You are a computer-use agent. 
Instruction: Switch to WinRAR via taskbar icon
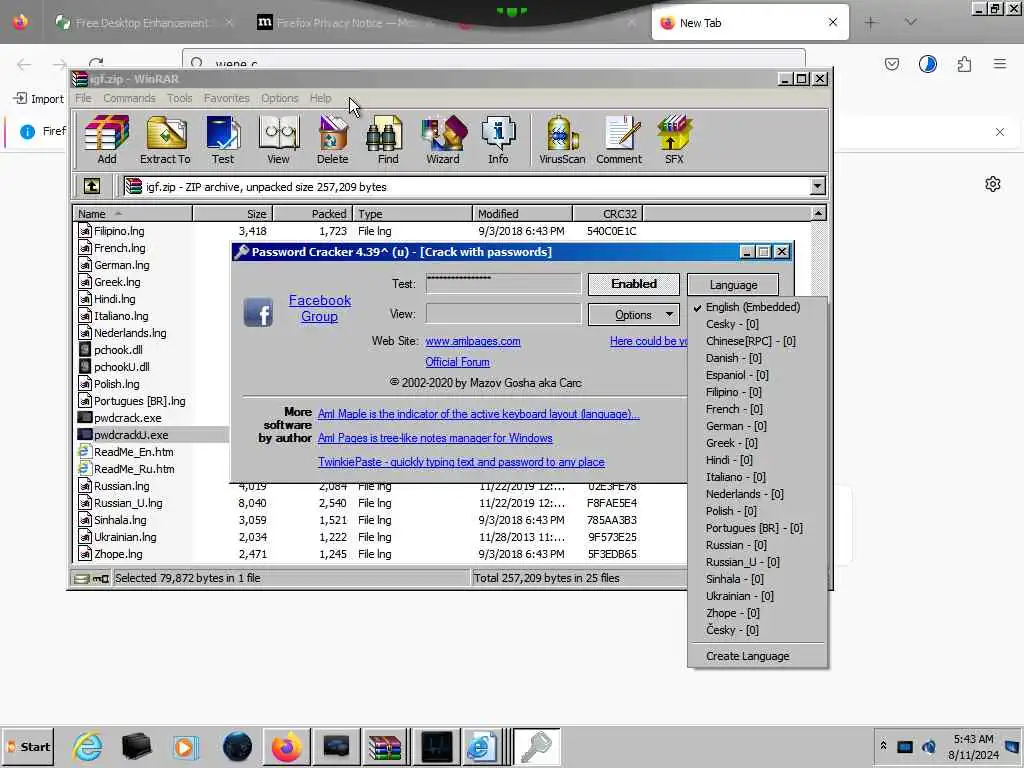click(x=385, y=746)
